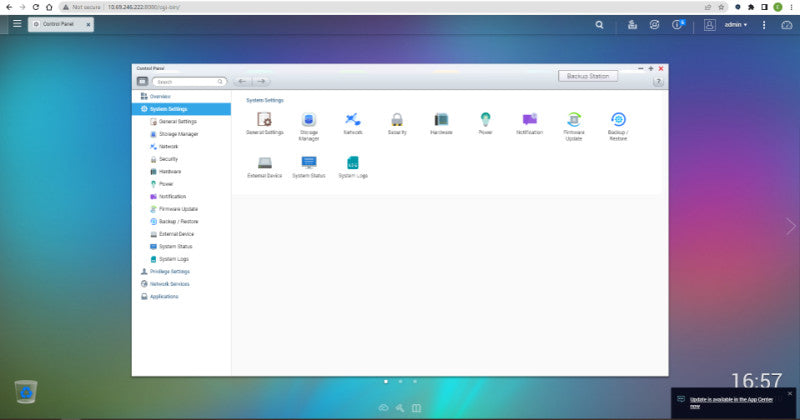Click update available in App Center link
This screenshot has height=420, width=800.
point(731,403)
